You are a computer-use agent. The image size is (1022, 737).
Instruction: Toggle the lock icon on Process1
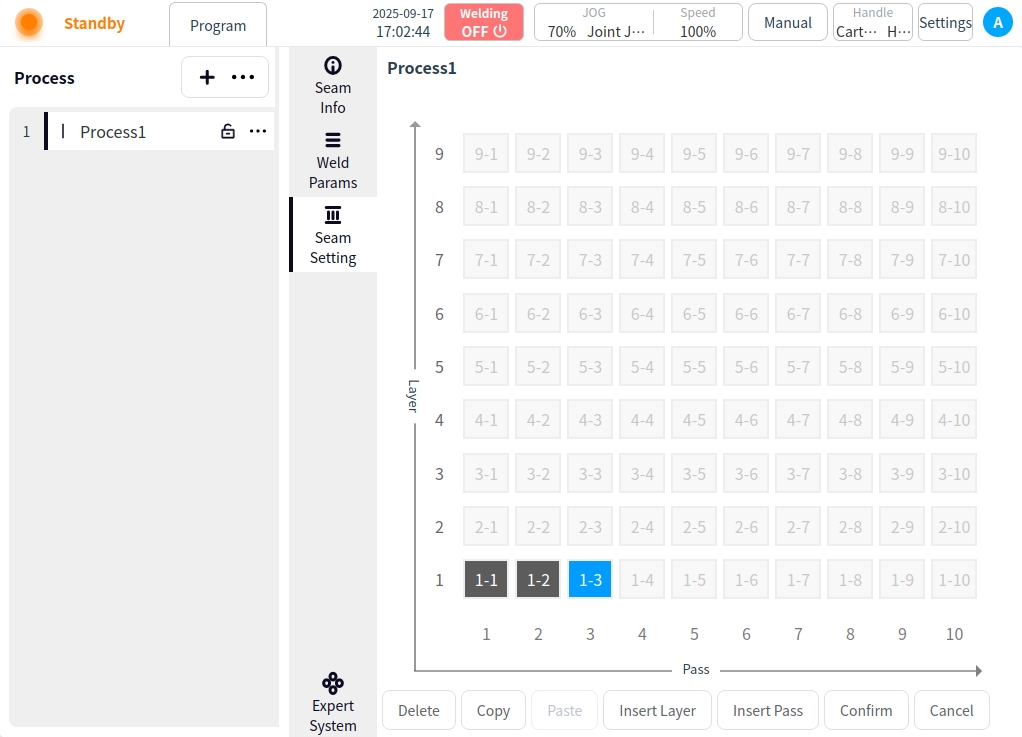[228, 131]
